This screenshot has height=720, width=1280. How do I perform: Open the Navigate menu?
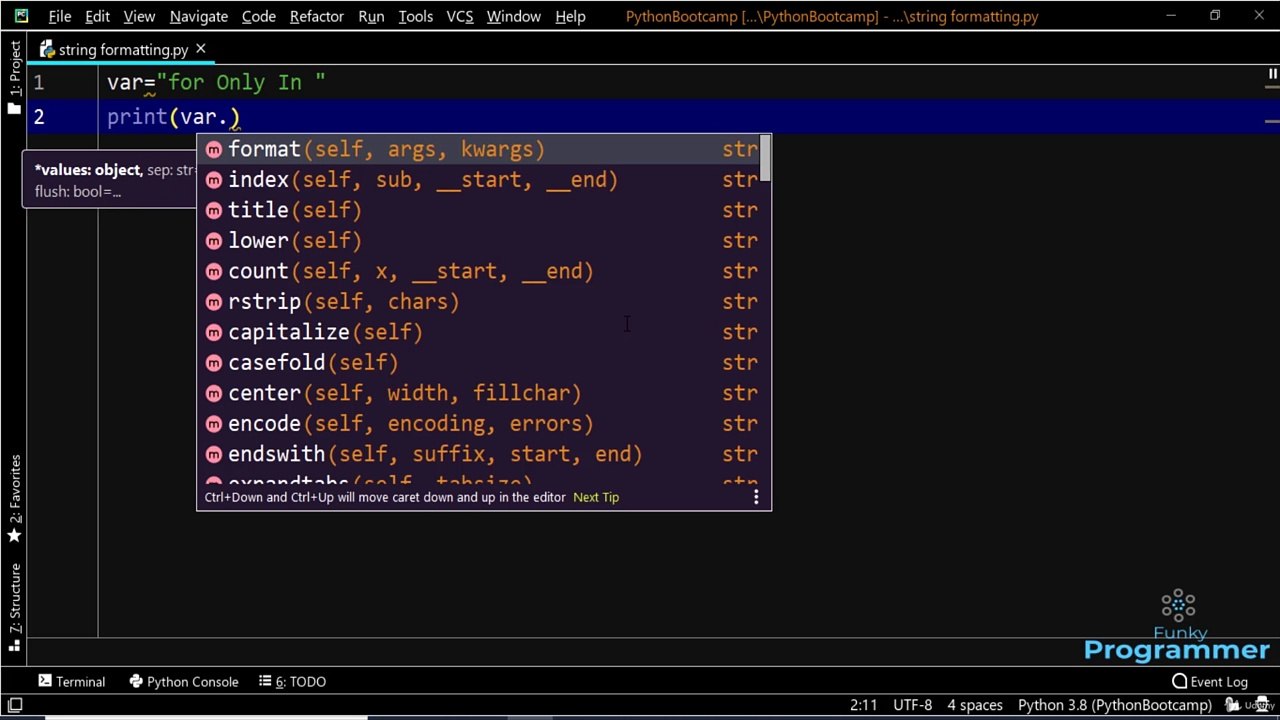click(198, 16)
